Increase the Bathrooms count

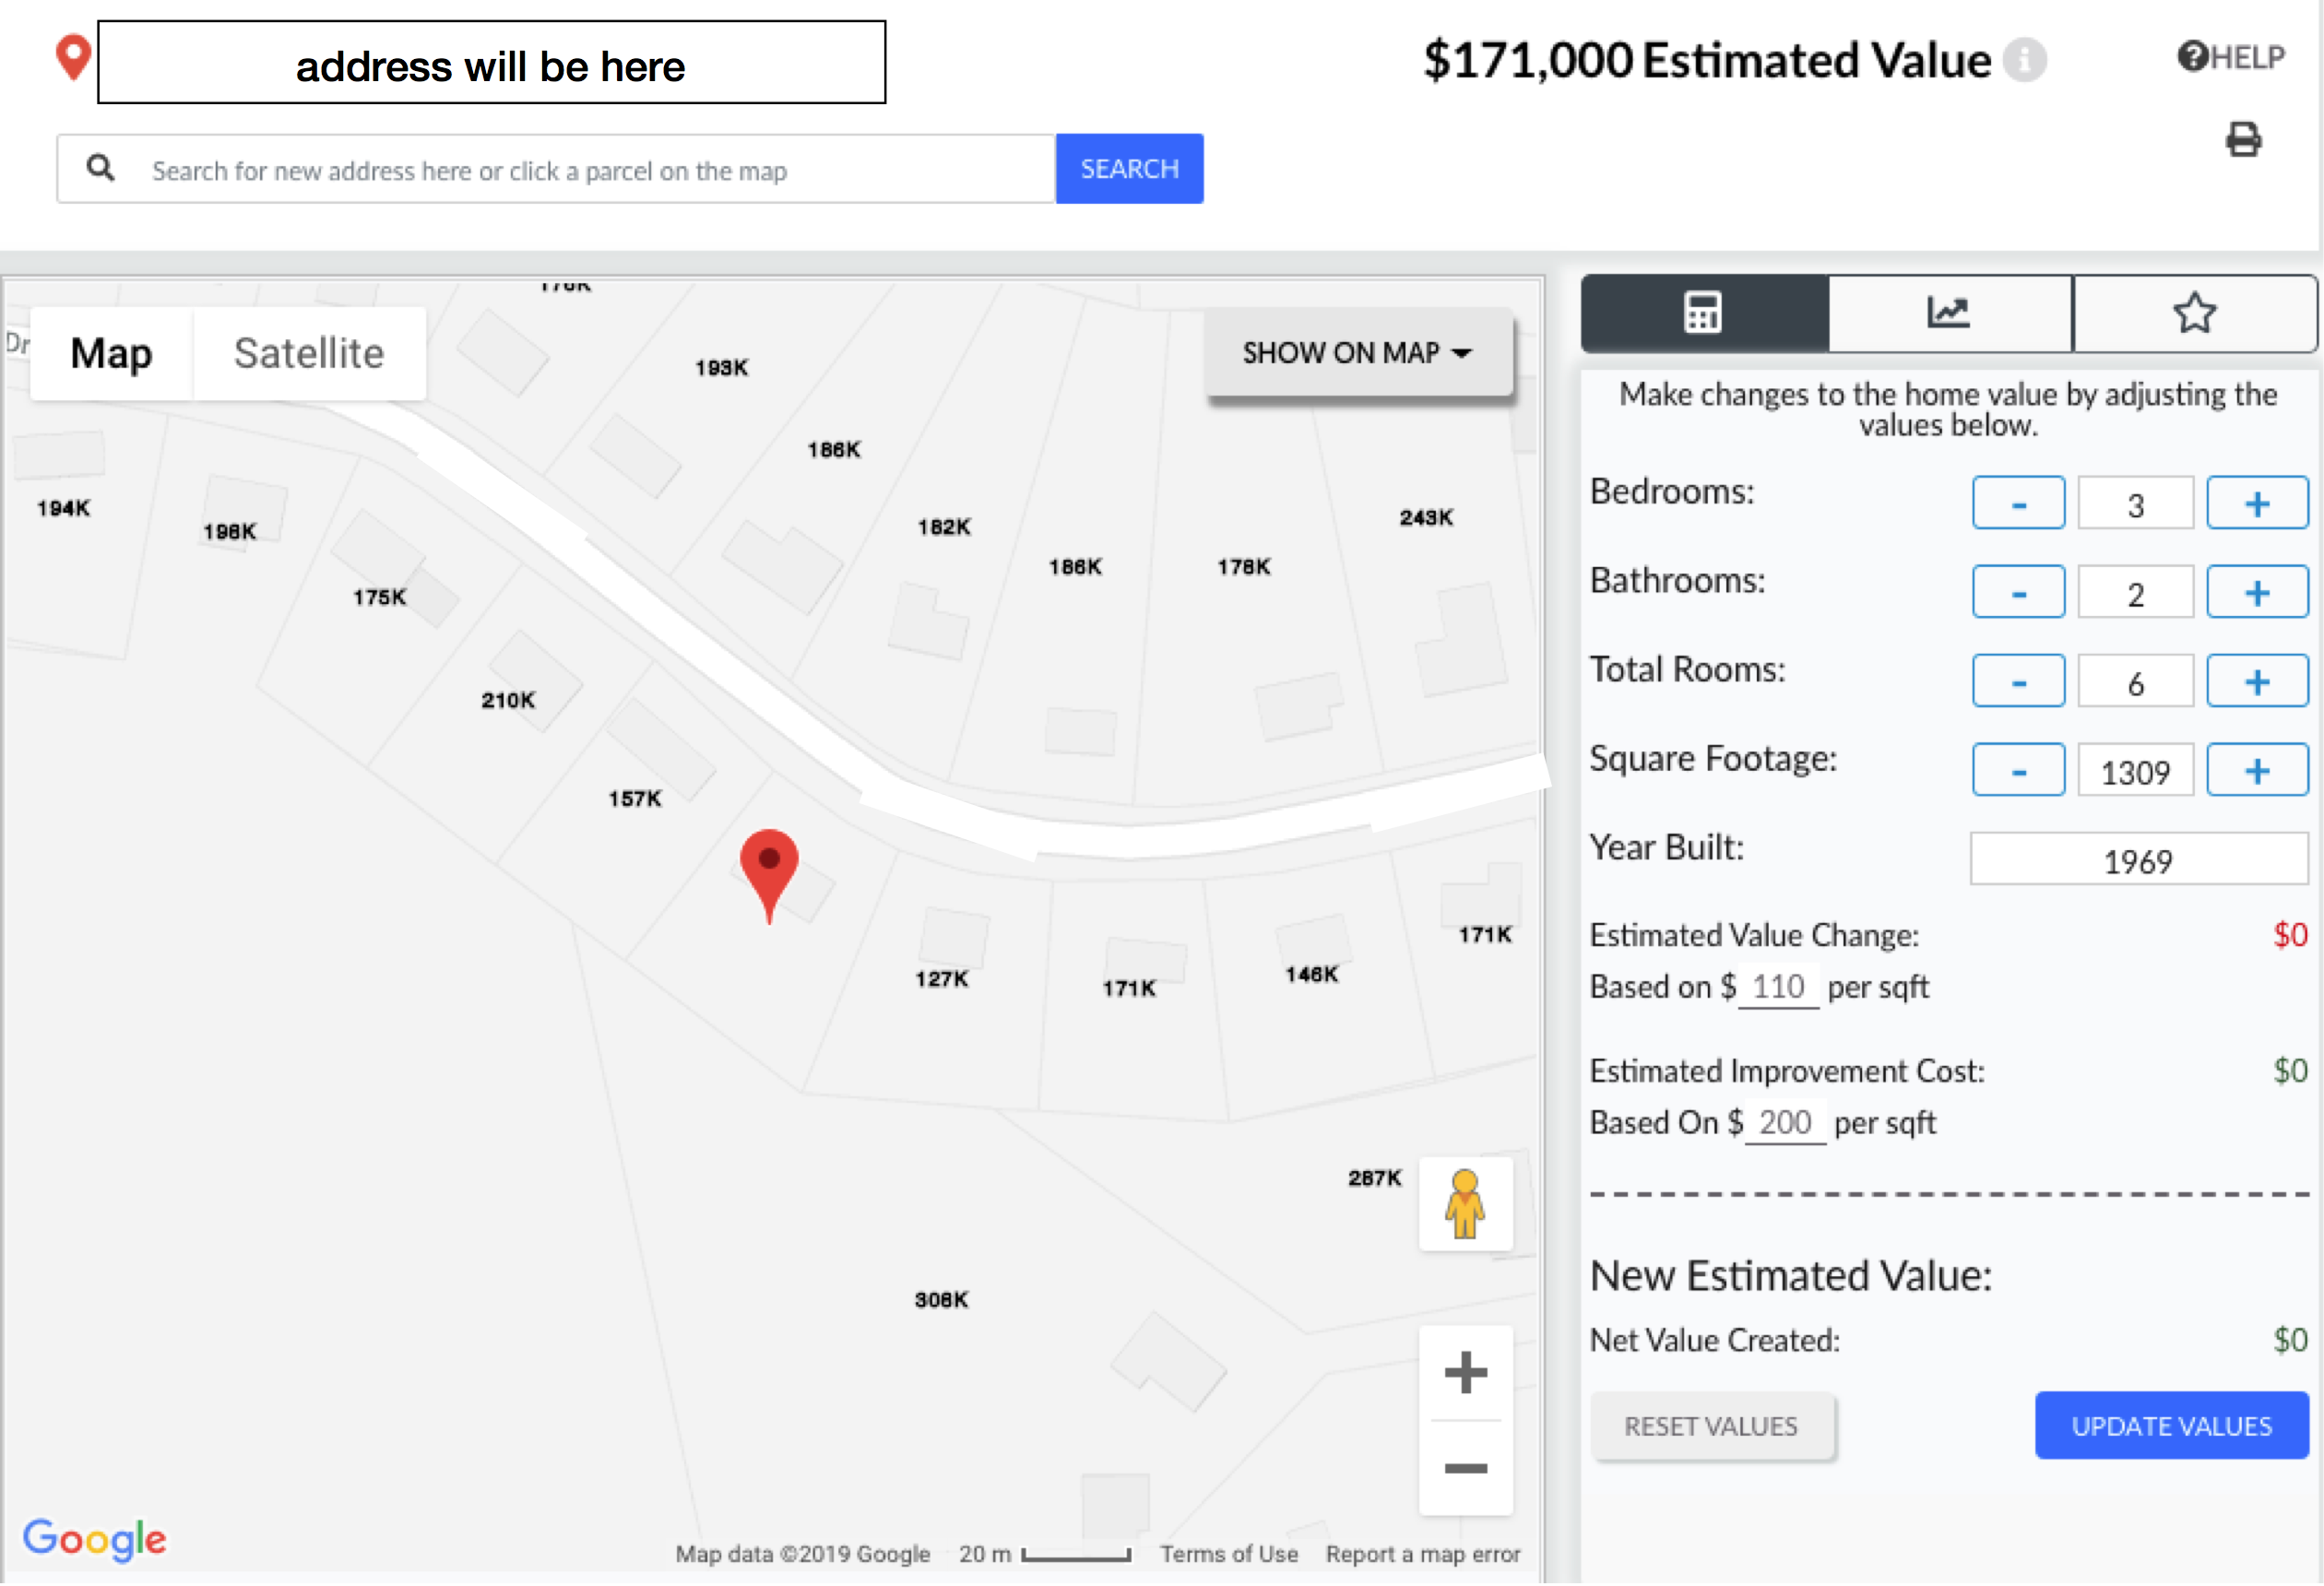pyautogui.click(x=2258, y=592)
